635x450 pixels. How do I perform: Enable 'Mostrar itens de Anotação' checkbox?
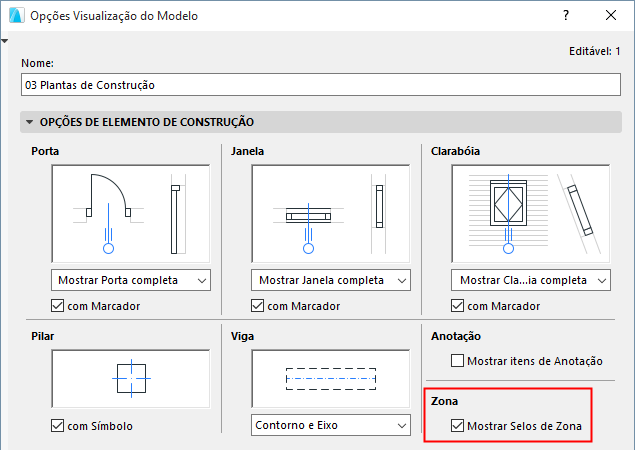(458, 361)
